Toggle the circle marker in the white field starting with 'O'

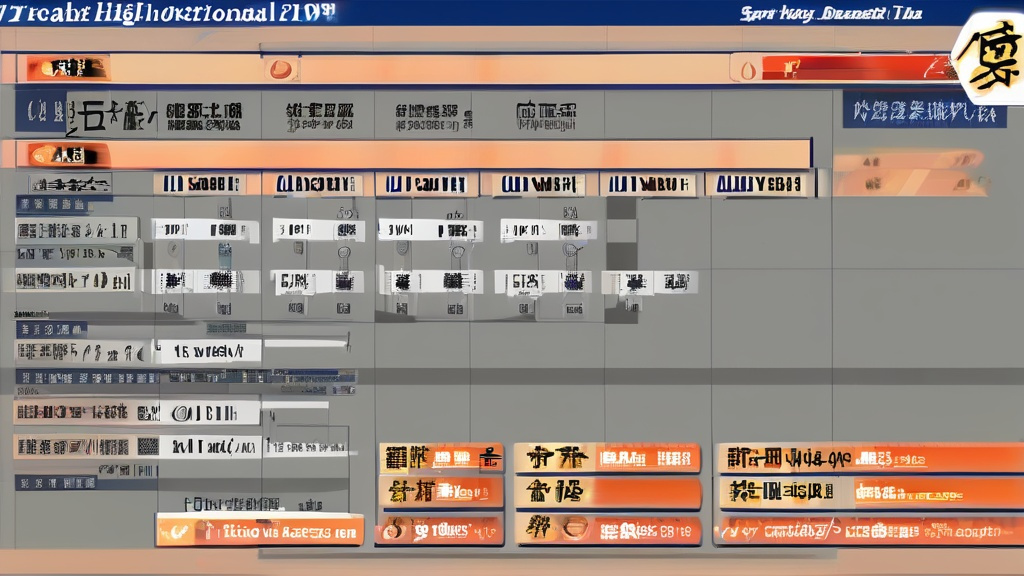click(x=181, y=412)
